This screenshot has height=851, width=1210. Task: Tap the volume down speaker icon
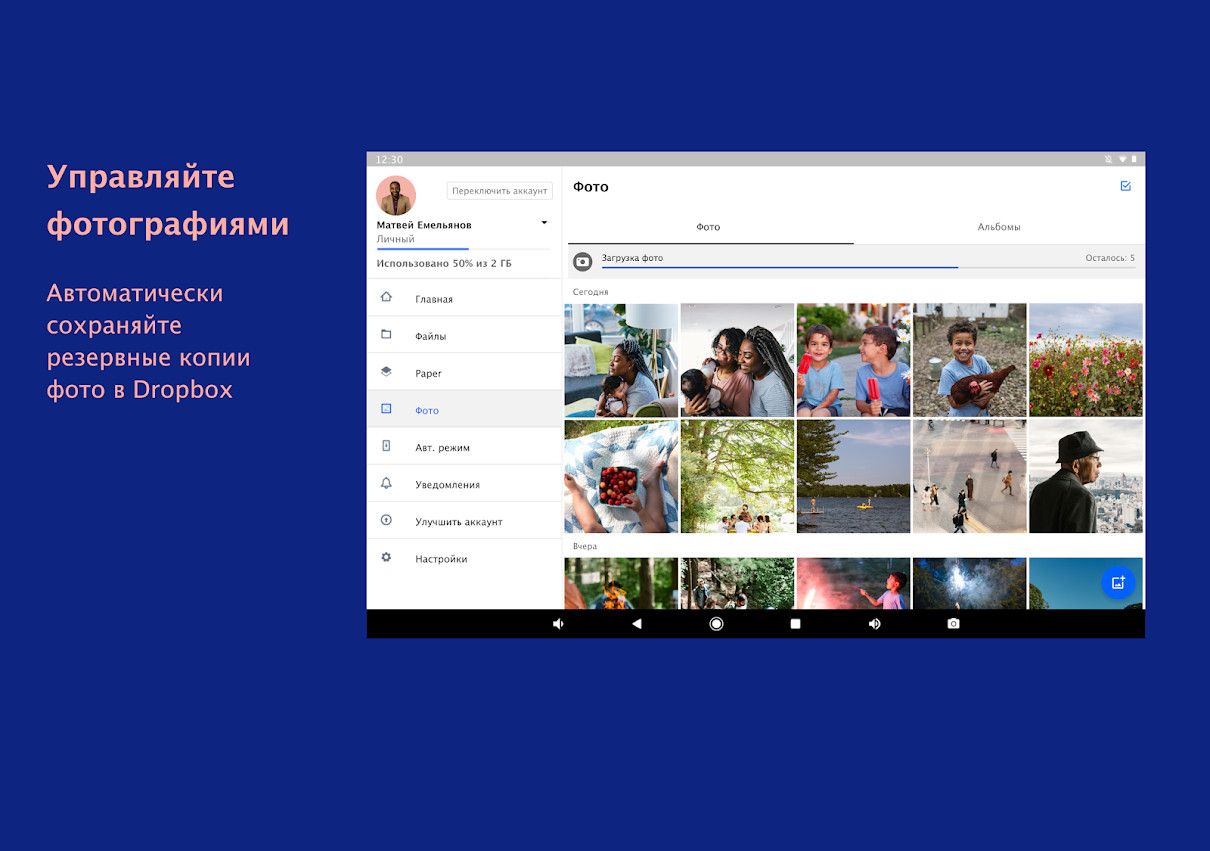coord(558,623)
